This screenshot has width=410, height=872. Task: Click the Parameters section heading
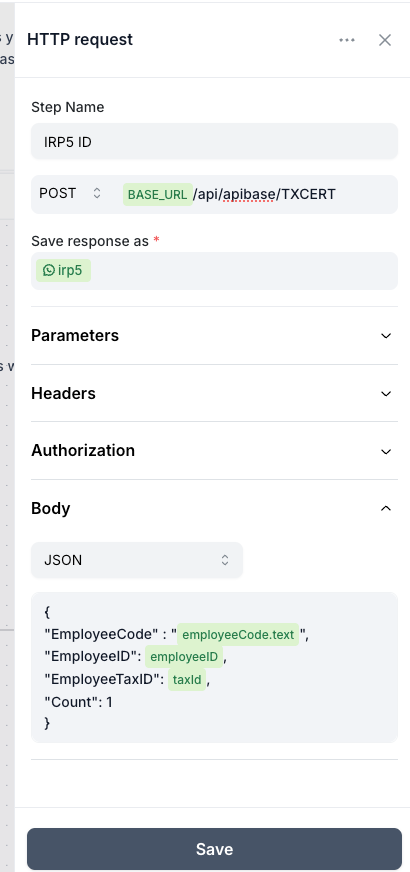[75, 336]
